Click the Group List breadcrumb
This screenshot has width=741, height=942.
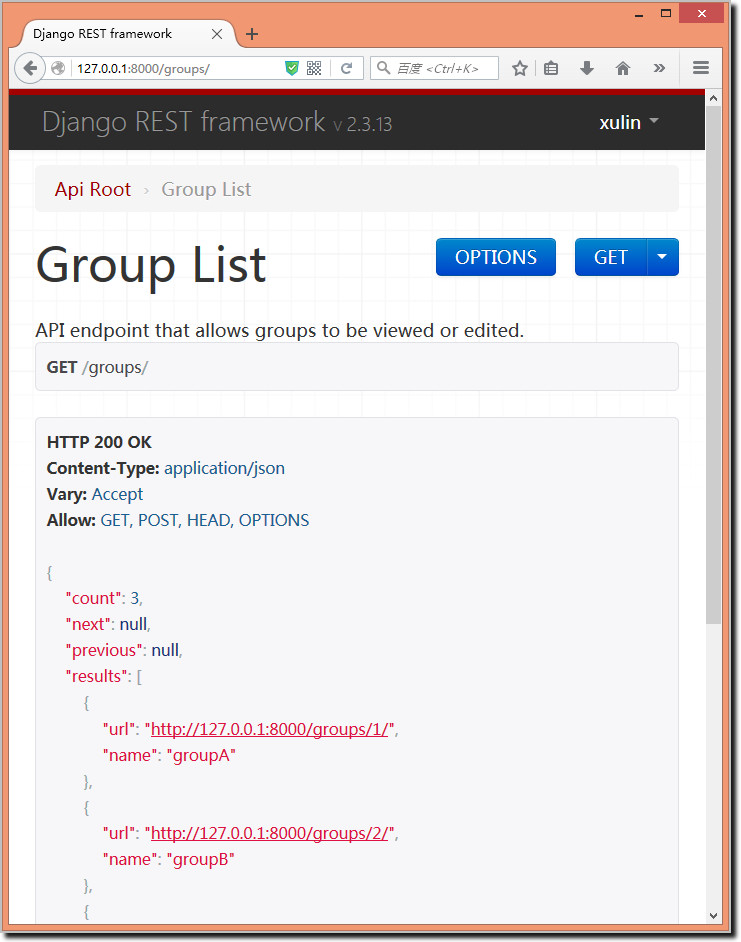[x=206, y=189]
